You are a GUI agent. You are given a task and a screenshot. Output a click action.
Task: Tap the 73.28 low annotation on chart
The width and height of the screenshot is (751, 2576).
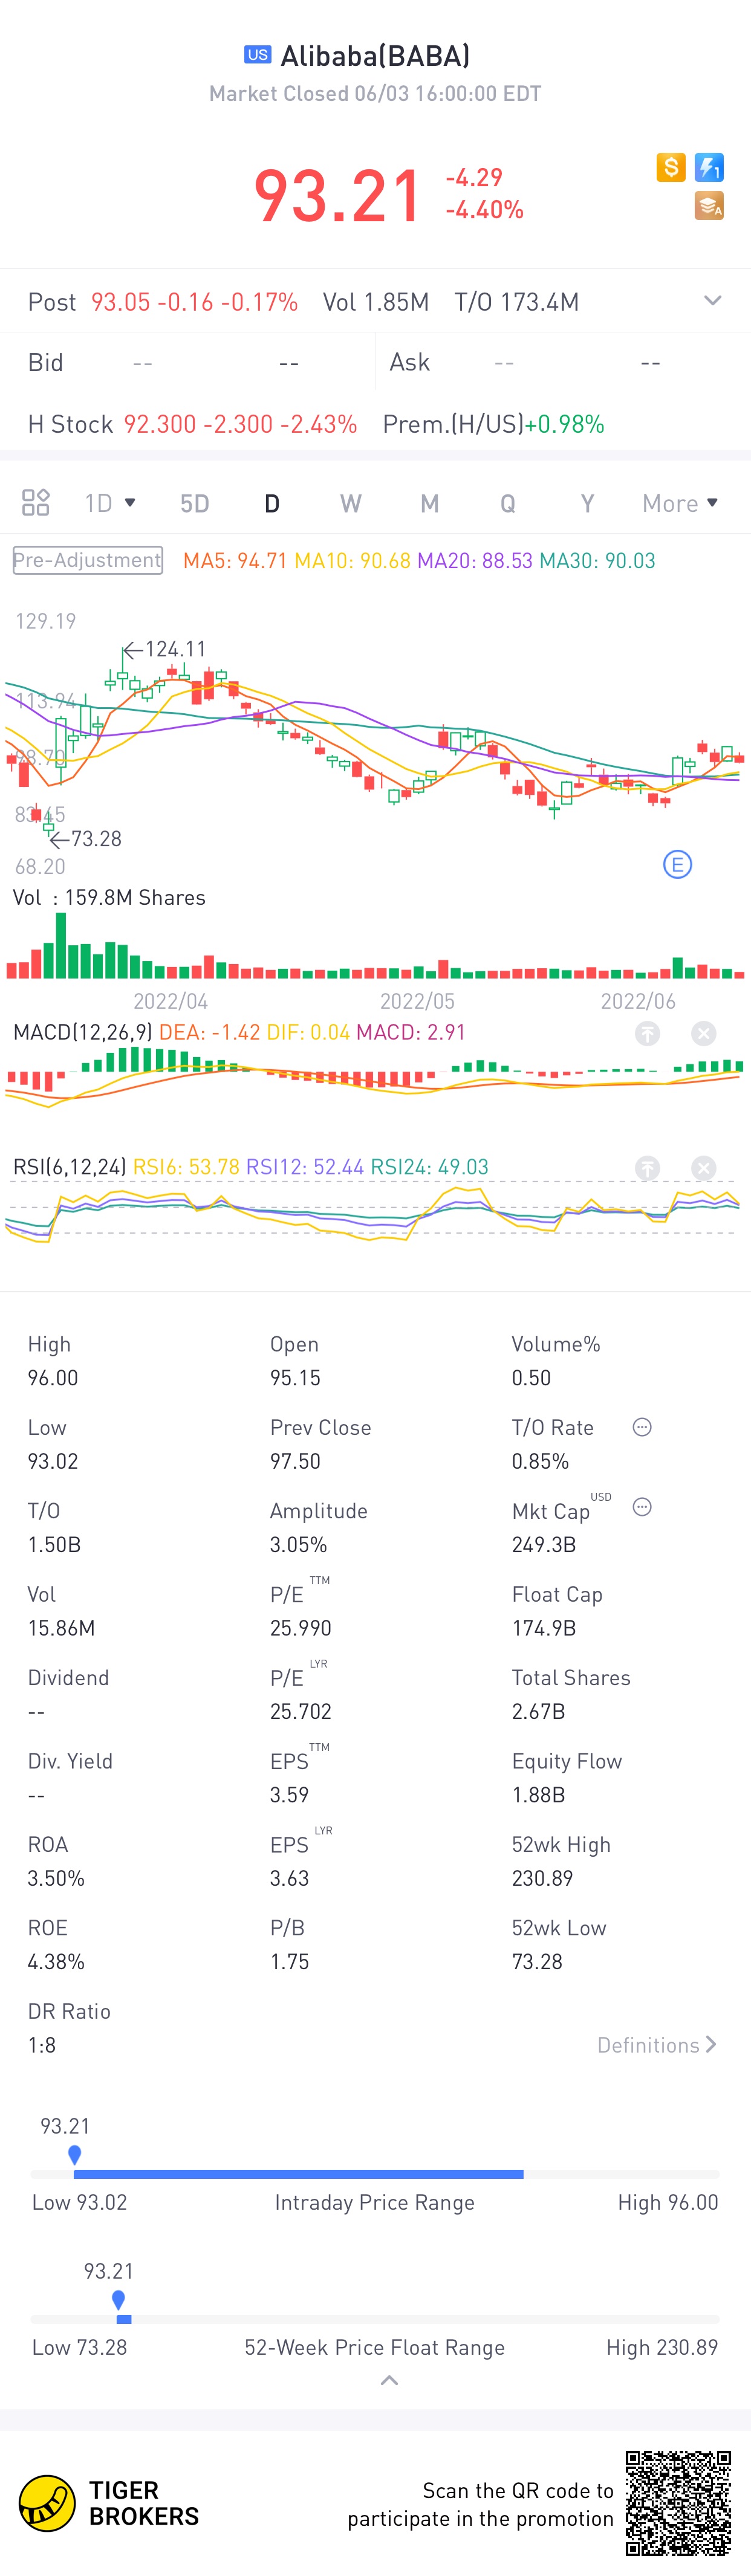pyautogui.click(x=86, y=838)
